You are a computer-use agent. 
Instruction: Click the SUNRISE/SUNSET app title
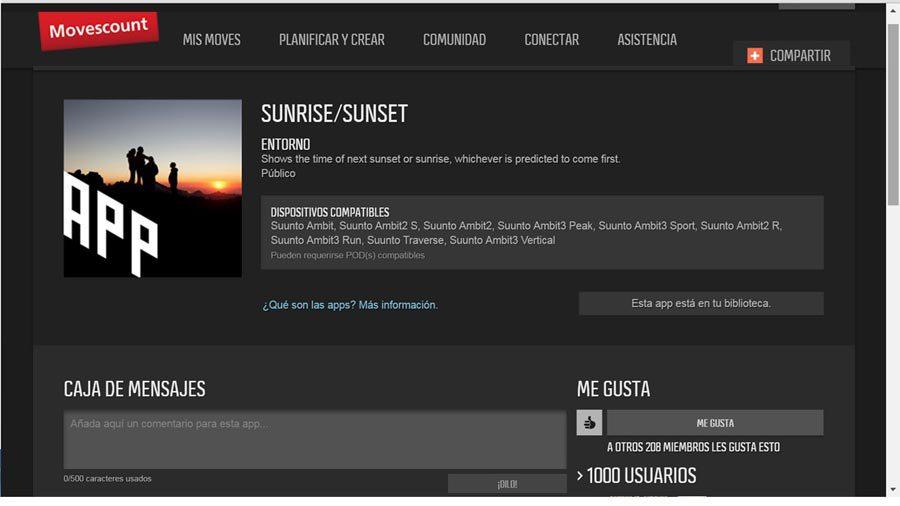pyautogui.click(x=334, y=114)
